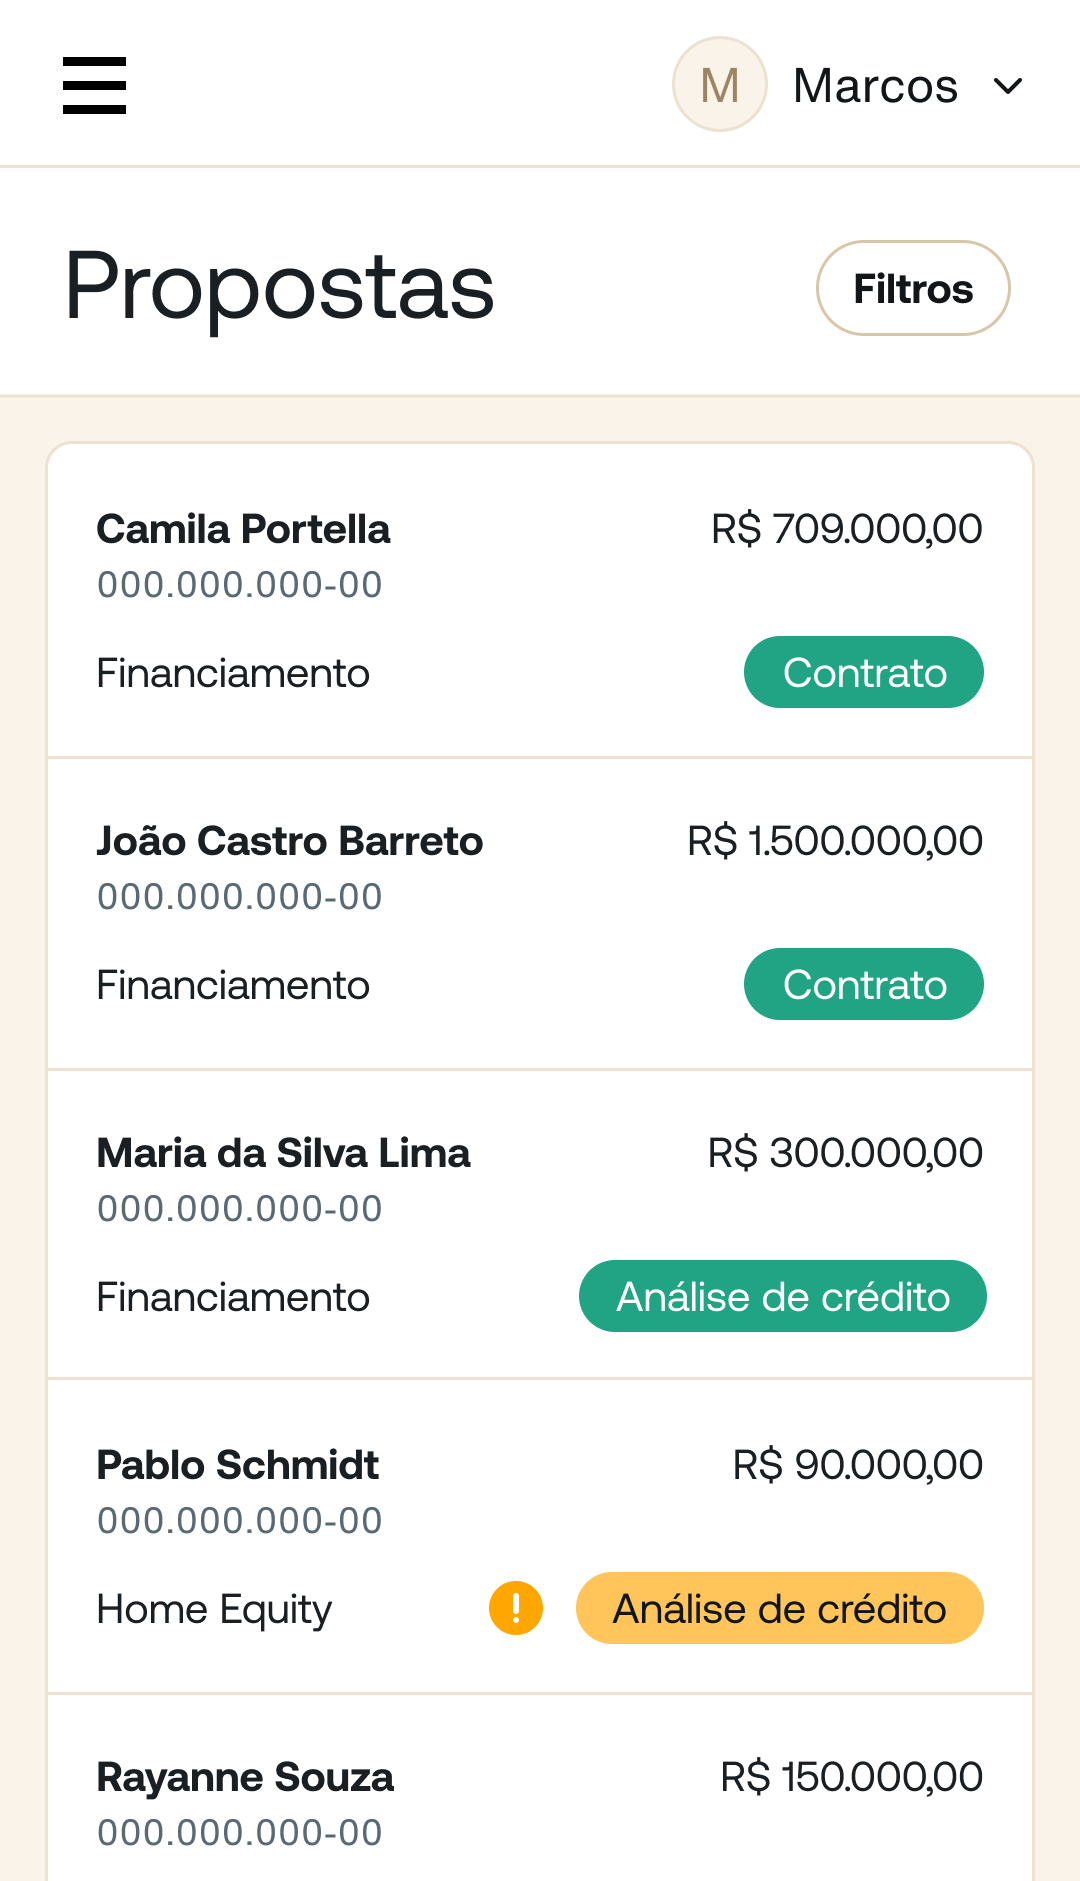Open Camila Portella's proposal

(243, 529)
